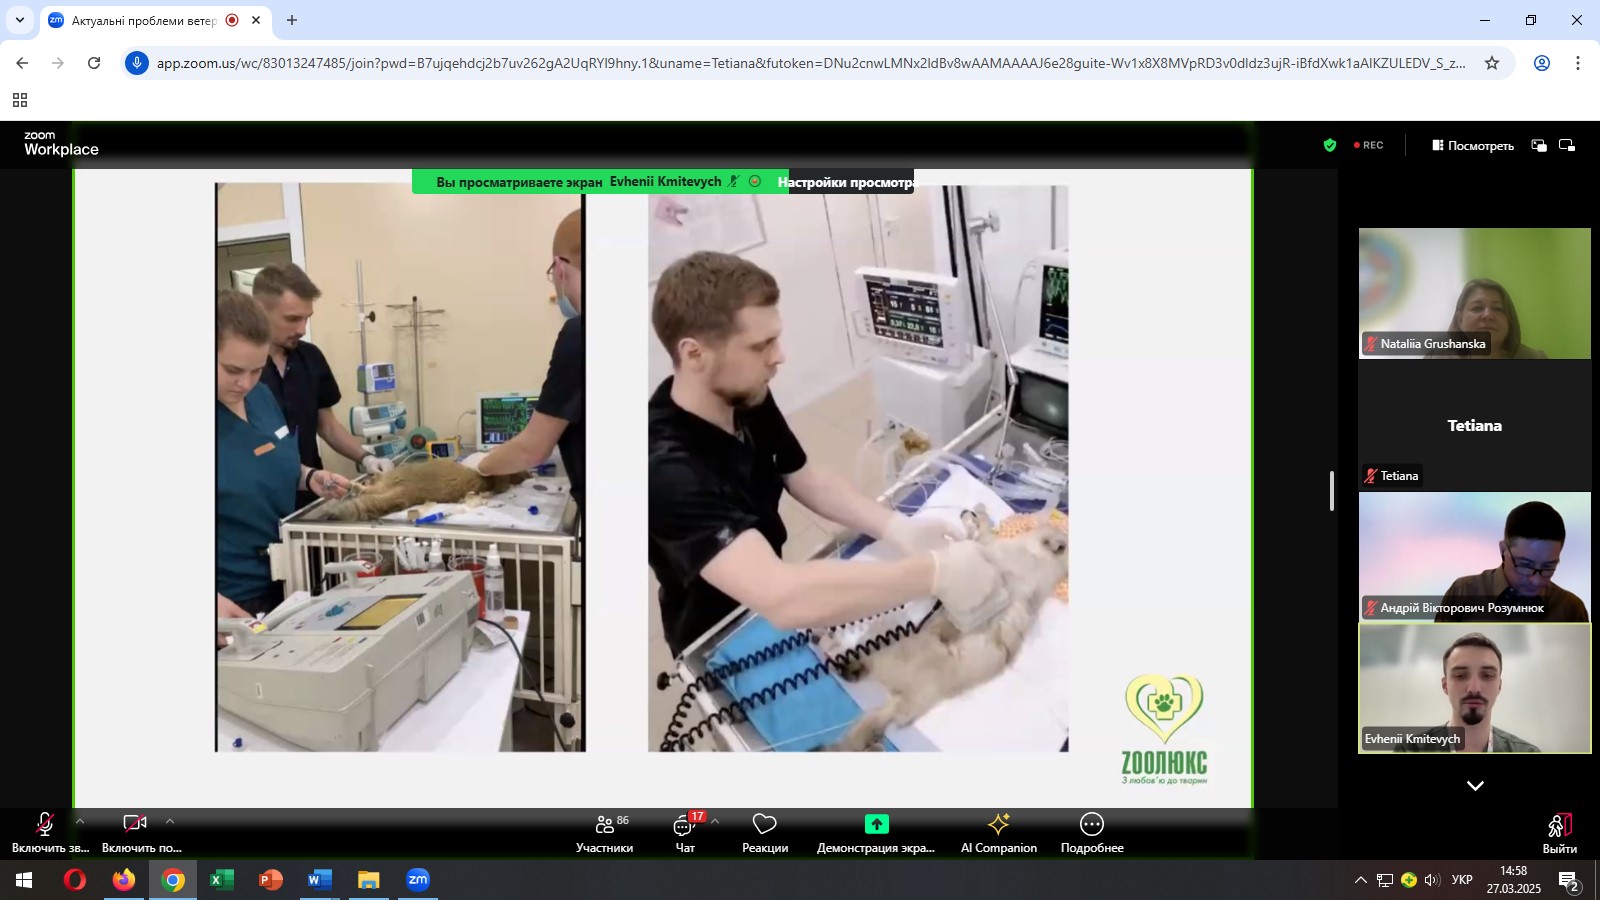Show hidden system tray icons
The height and width of the screenshot is (900, 1600).
coord(1361,880)
